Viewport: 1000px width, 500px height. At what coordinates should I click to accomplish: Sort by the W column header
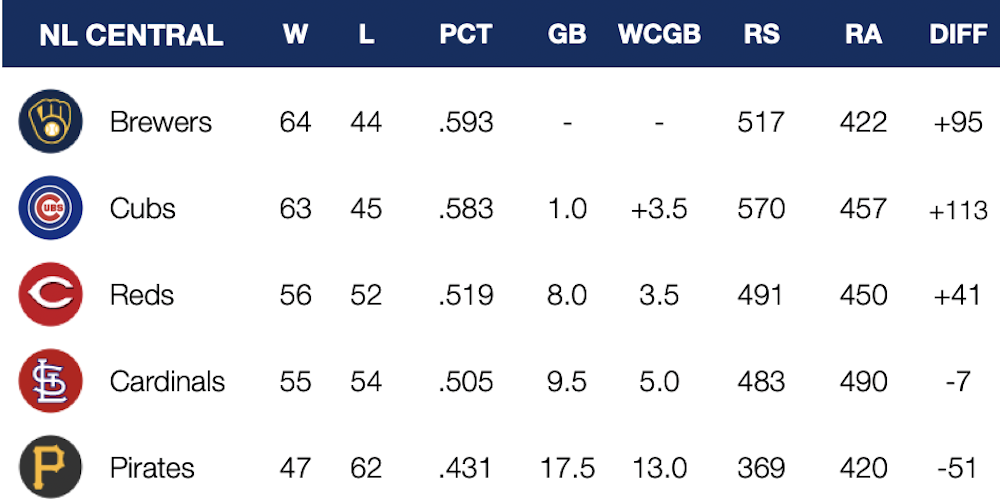pos(295,35)
